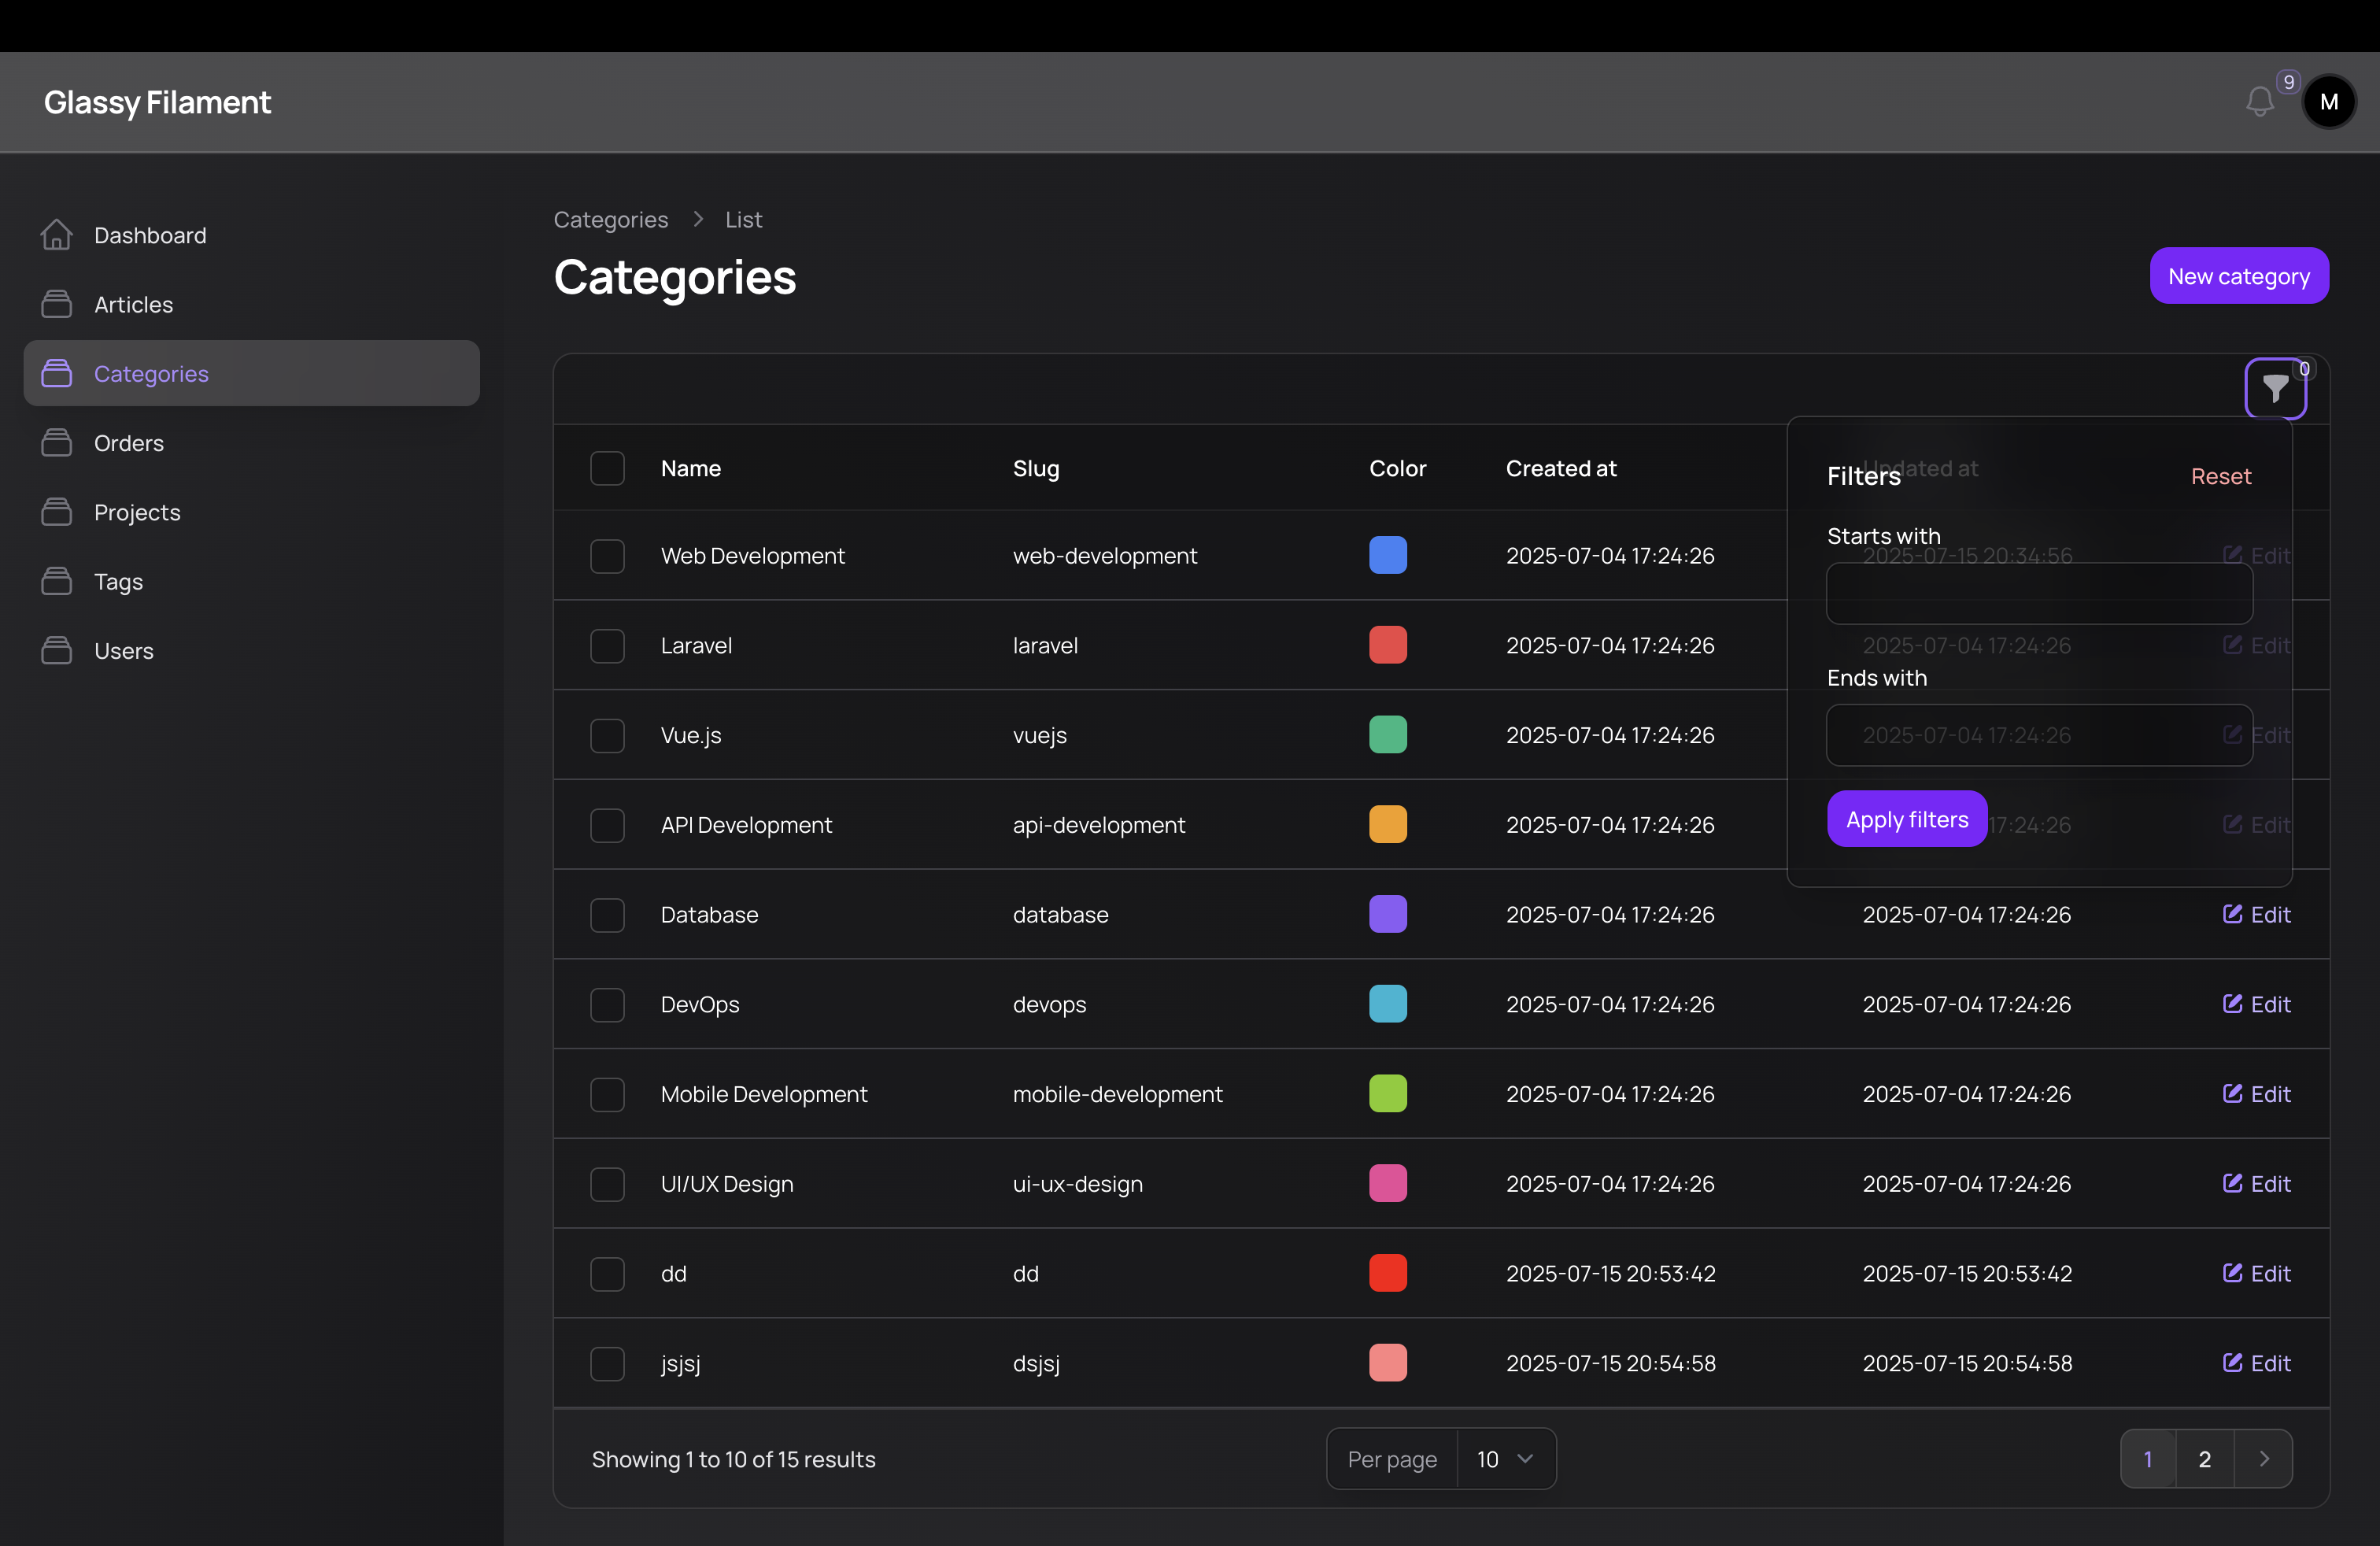Click the Dashboard home icon
2380x1546 pixels.
[57, 235]
